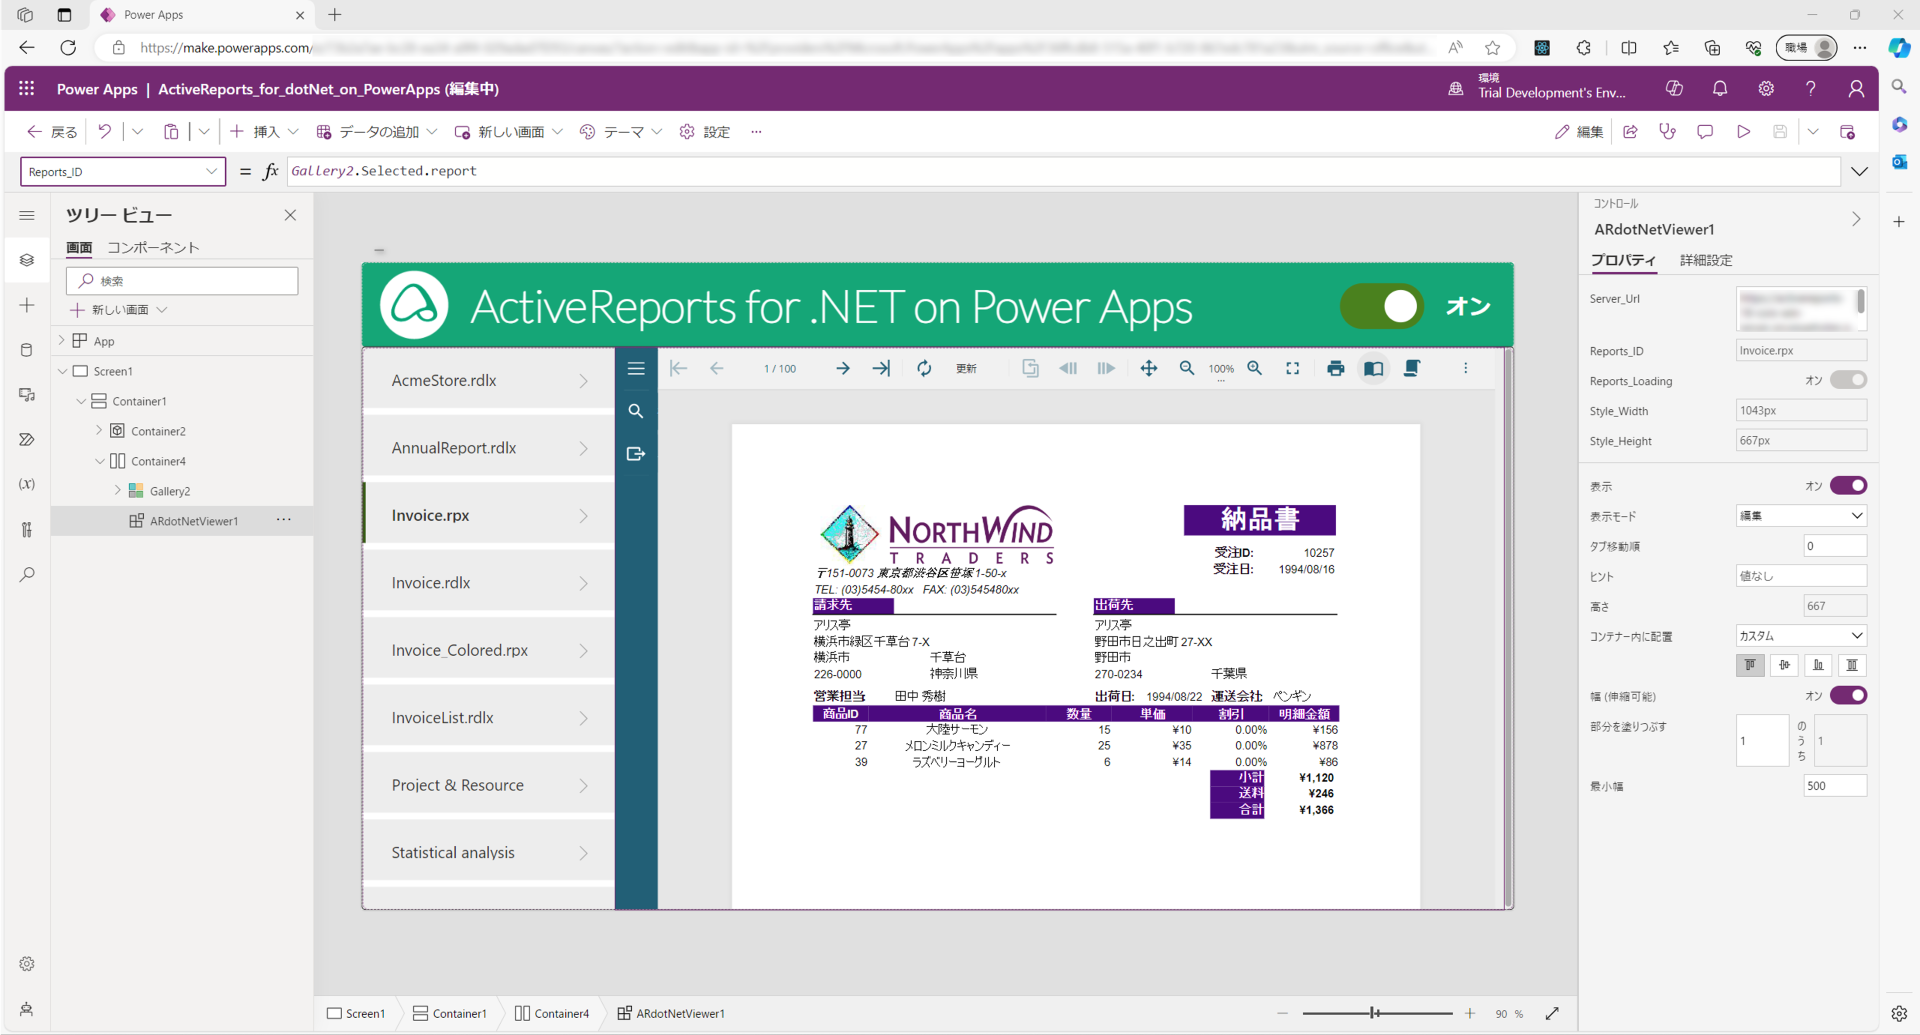Select stretch option in container alignment
This screenshot has width=1920, height=1035.
[x=1852, y=665]
